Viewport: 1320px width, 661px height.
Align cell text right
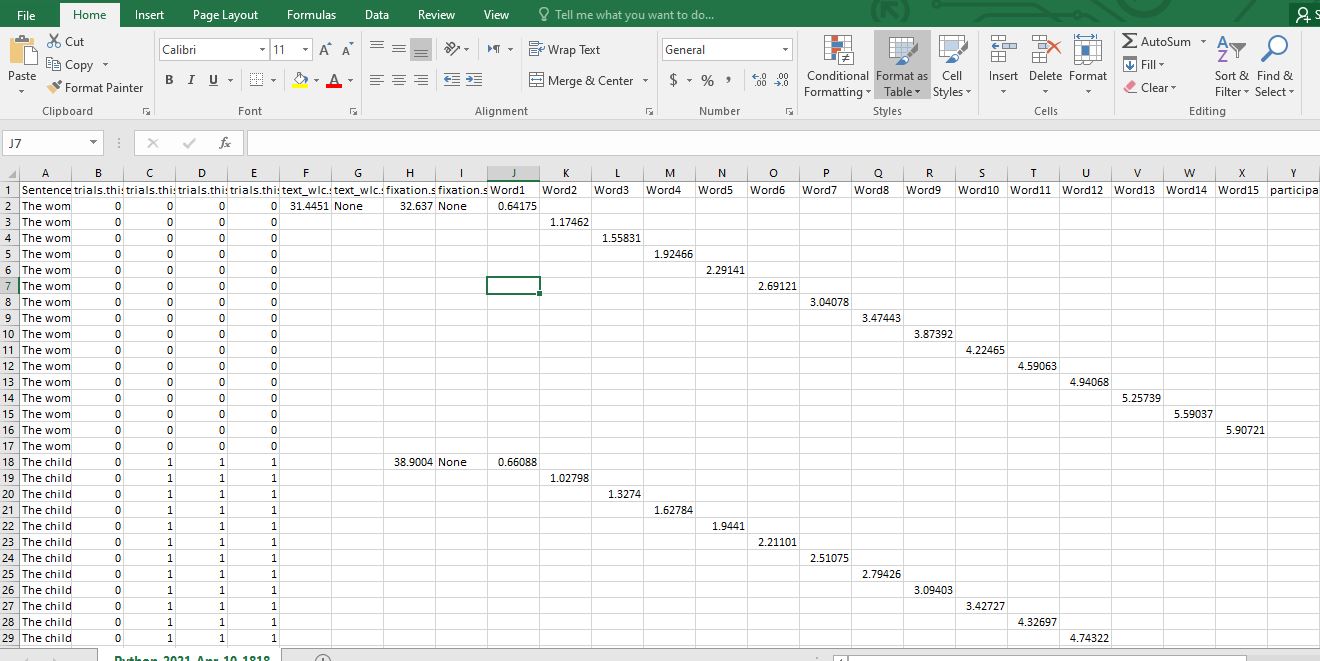click(421, 81)
